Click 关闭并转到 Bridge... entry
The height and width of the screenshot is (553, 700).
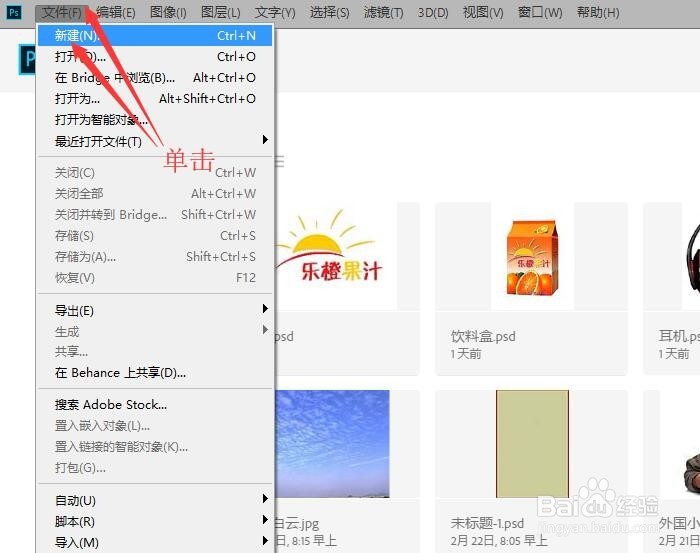coord(155,215)
